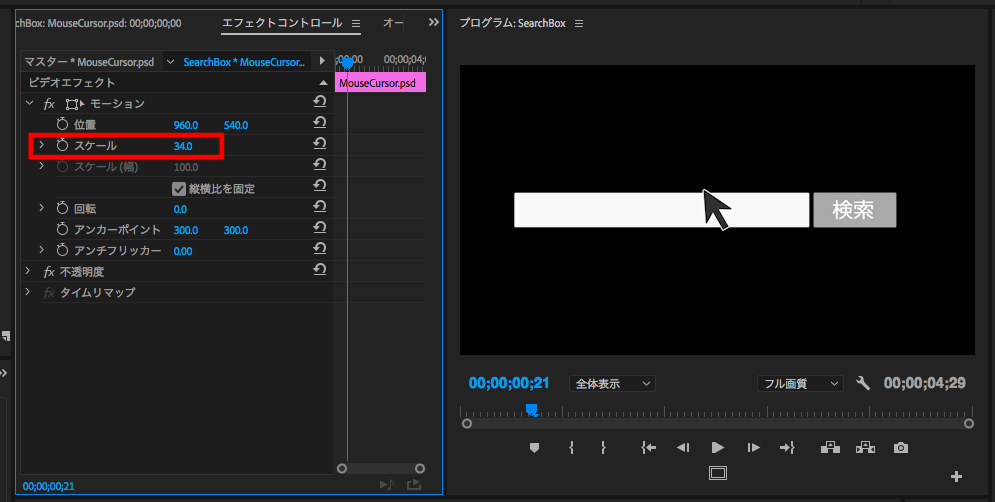Open the 全体表示 zoom level dropdown
995x502 pixels.
[x=612, y=383]
